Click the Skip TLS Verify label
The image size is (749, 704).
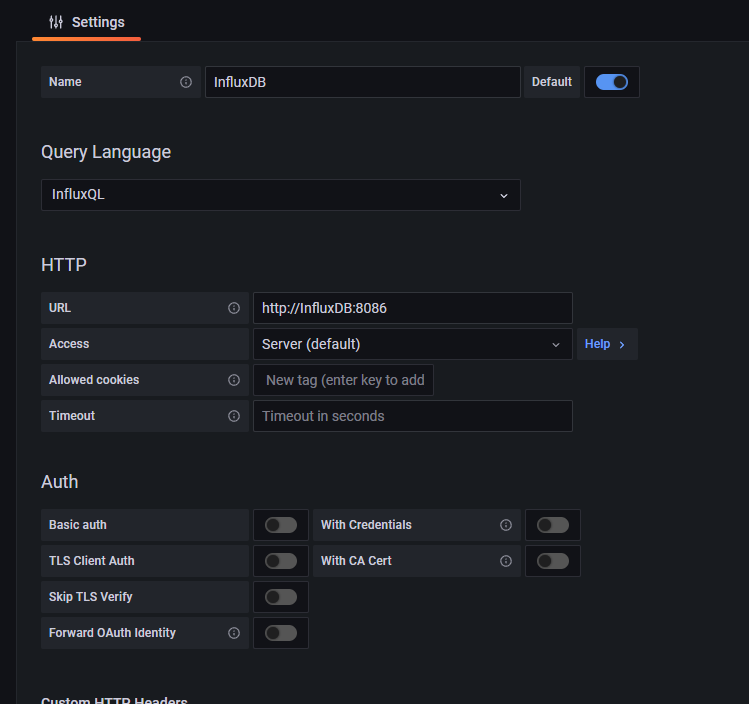tap(91, 597)
